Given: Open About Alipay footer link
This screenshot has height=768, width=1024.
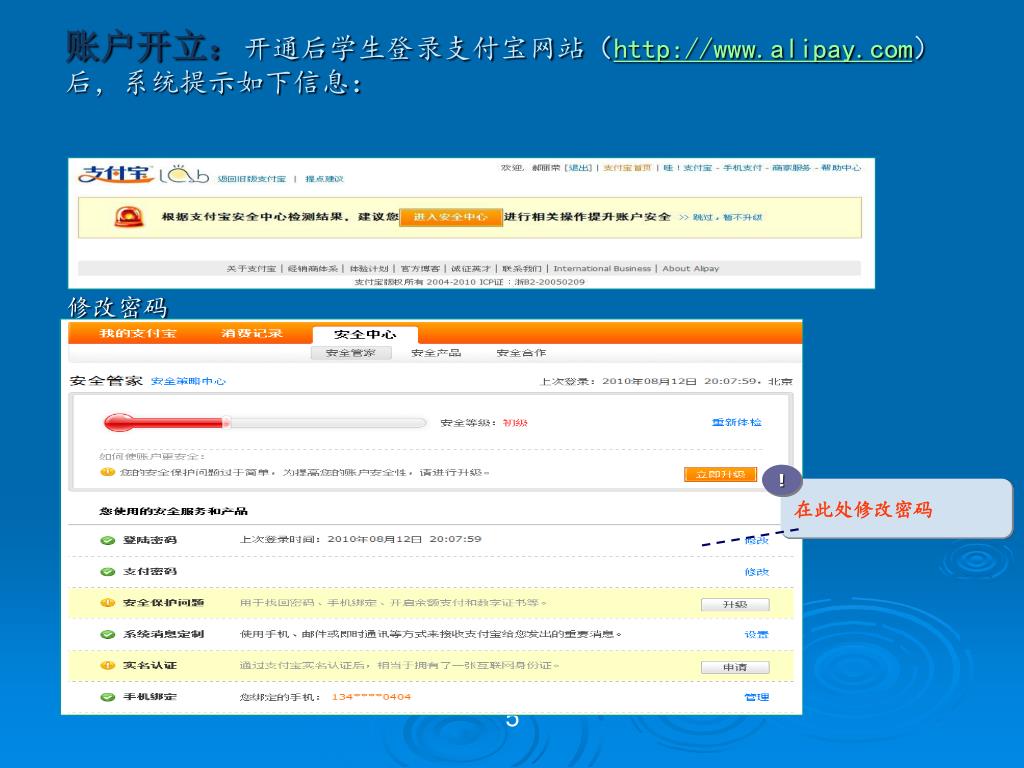Looking at the screenshot, I should (x=690, y=268).
